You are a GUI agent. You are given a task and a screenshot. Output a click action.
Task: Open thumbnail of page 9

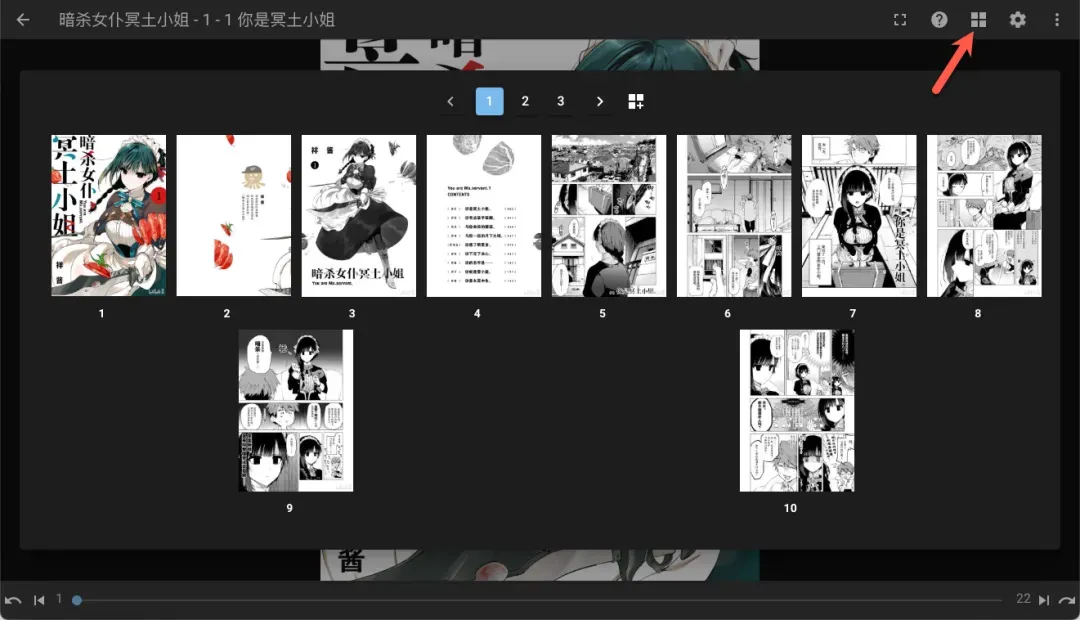[295, 411]
